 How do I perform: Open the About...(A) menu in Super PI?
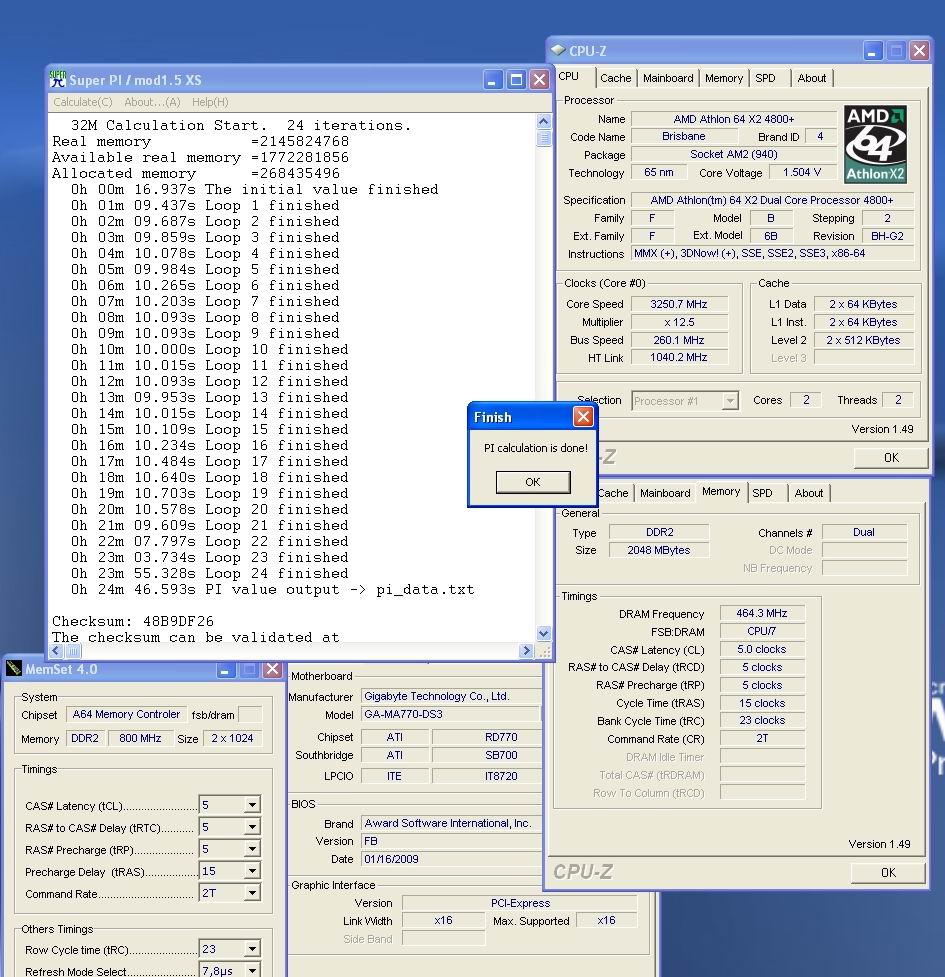click(152, 102)
